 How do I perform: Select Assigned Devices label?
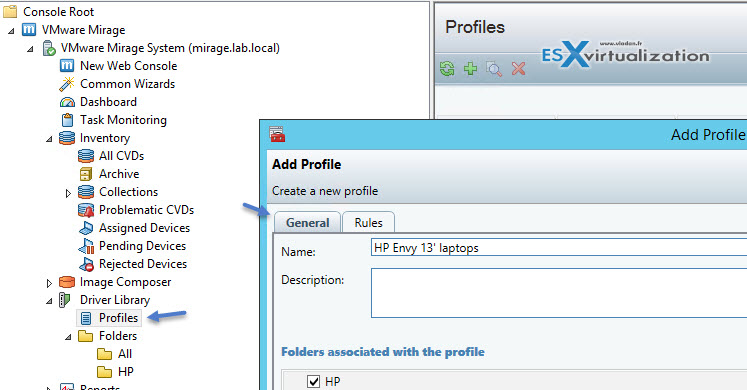pyautogui.click(x=144, y=228)
